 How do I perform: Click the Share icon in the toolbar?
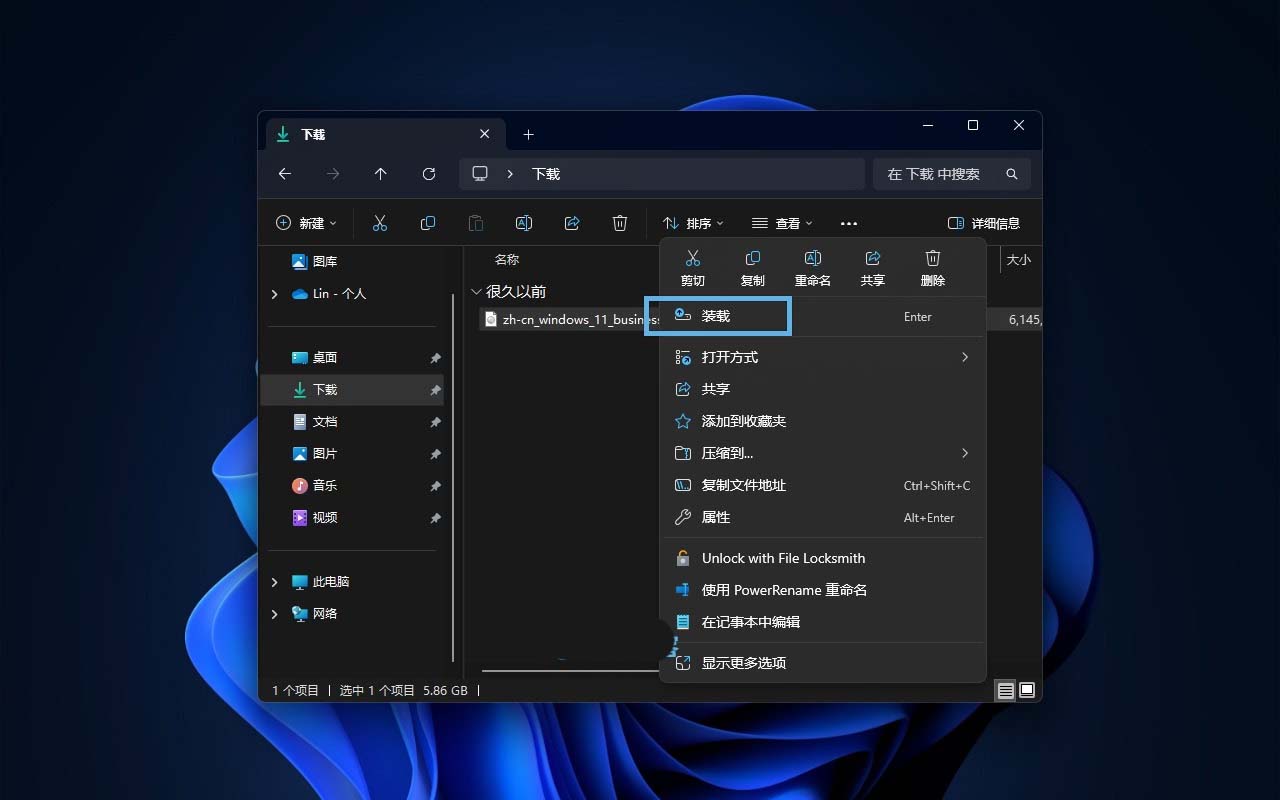(572, 223)
